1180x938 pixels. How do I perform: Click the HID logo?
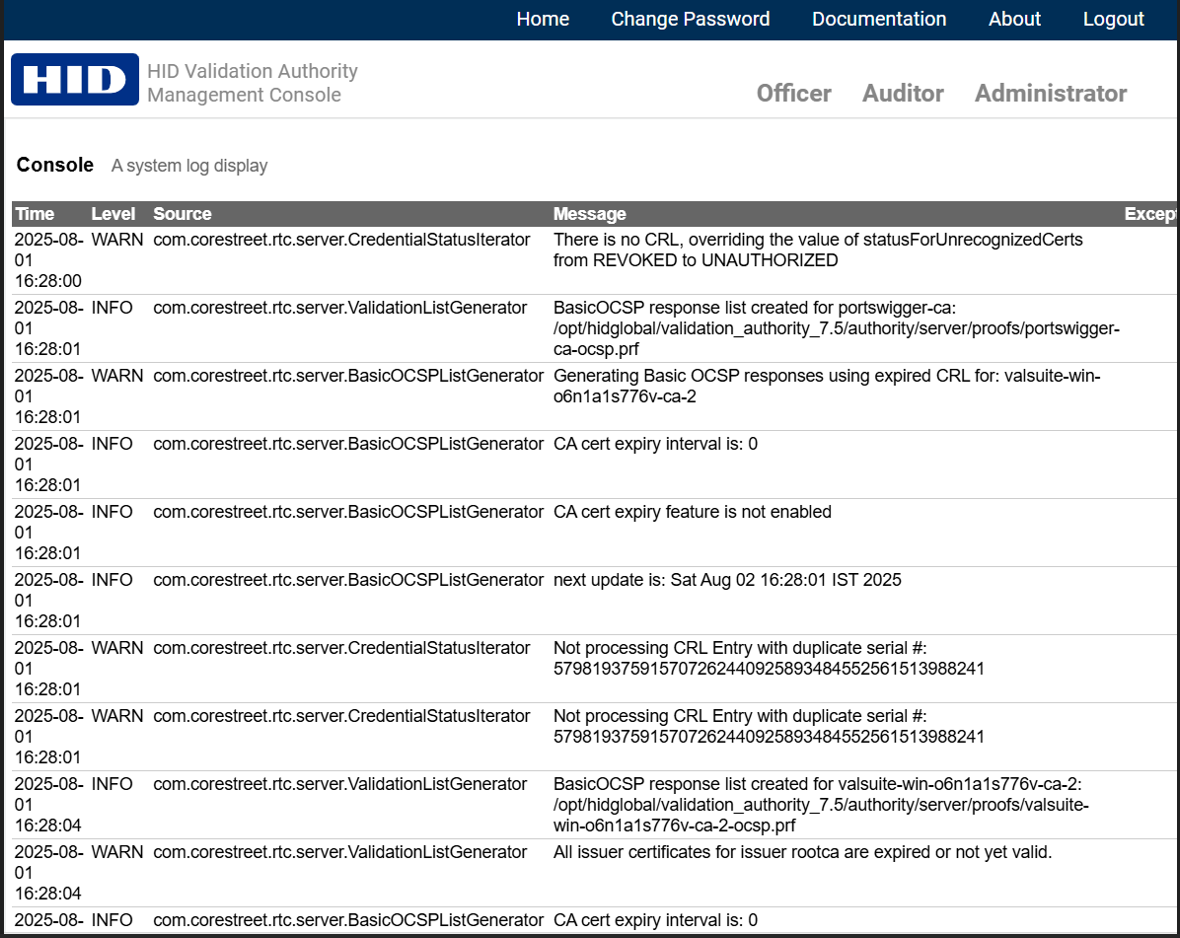click(x=75, y=80)
